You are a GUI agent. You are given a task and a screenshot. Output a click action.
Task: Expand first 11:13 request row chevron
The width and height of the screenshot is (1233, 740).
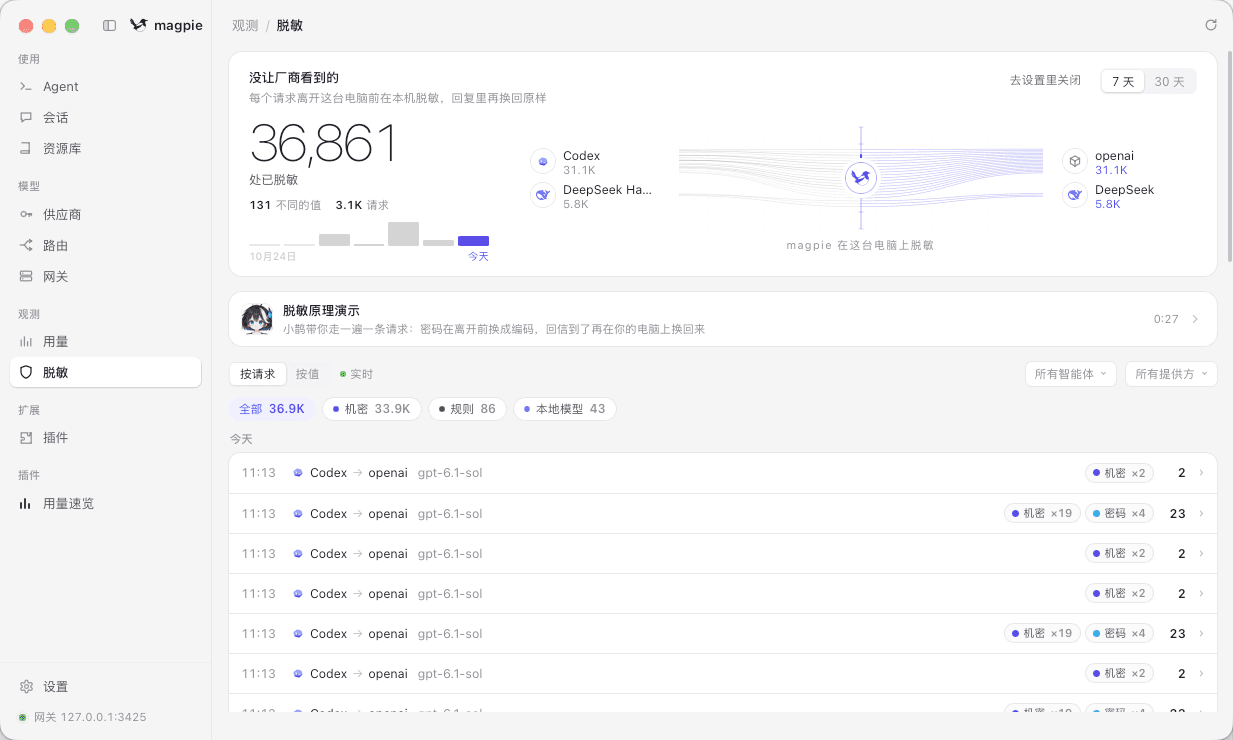[x=1201, y=473]
